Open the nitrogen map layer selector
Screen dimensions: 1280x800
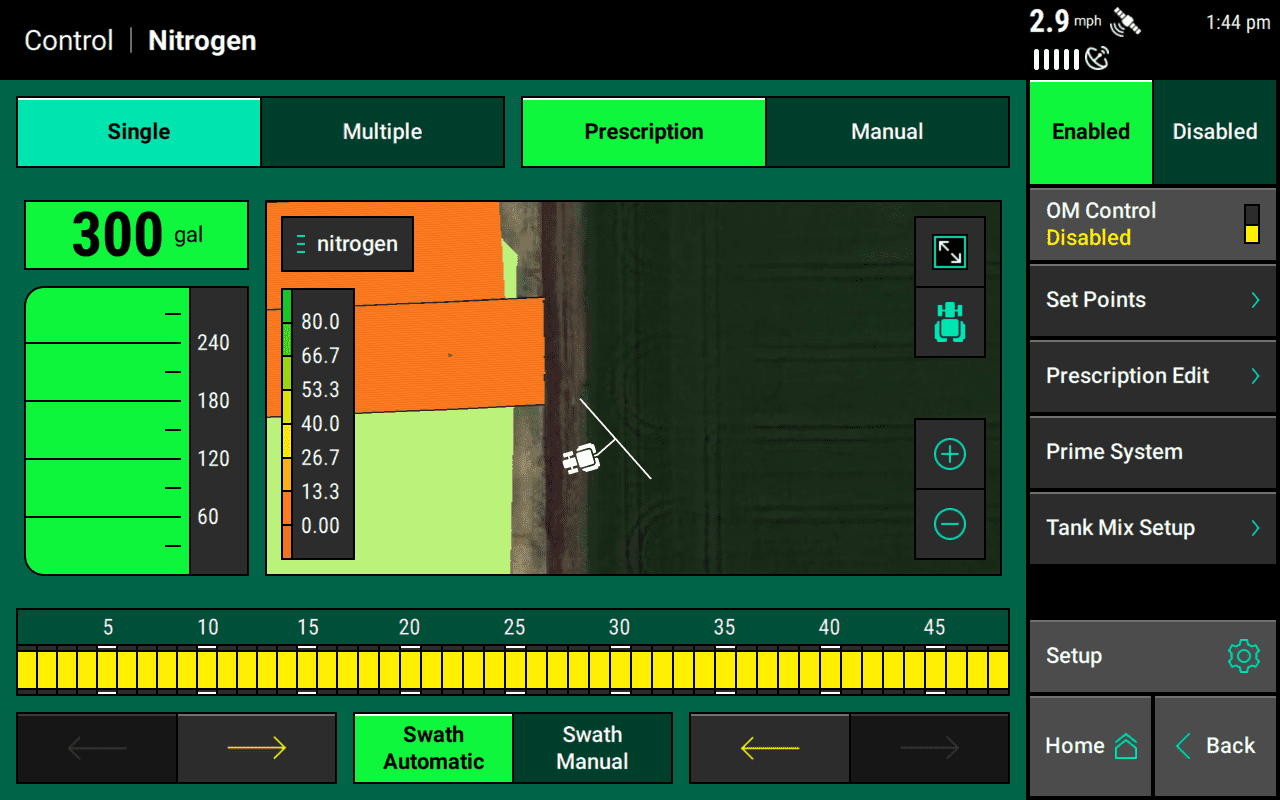[x=347, y=243]
